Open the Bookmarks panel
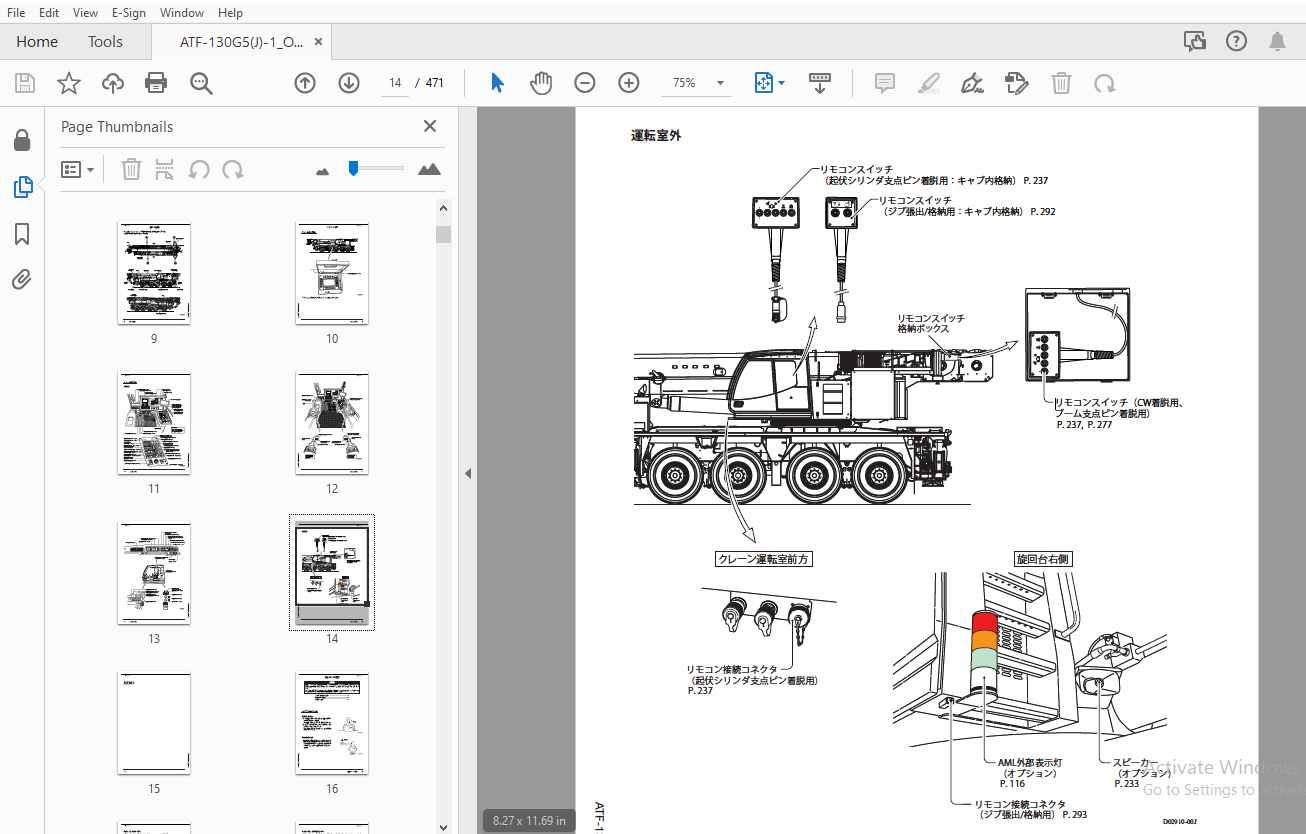This screenshot has height=834, width=1306. (22, 234)
